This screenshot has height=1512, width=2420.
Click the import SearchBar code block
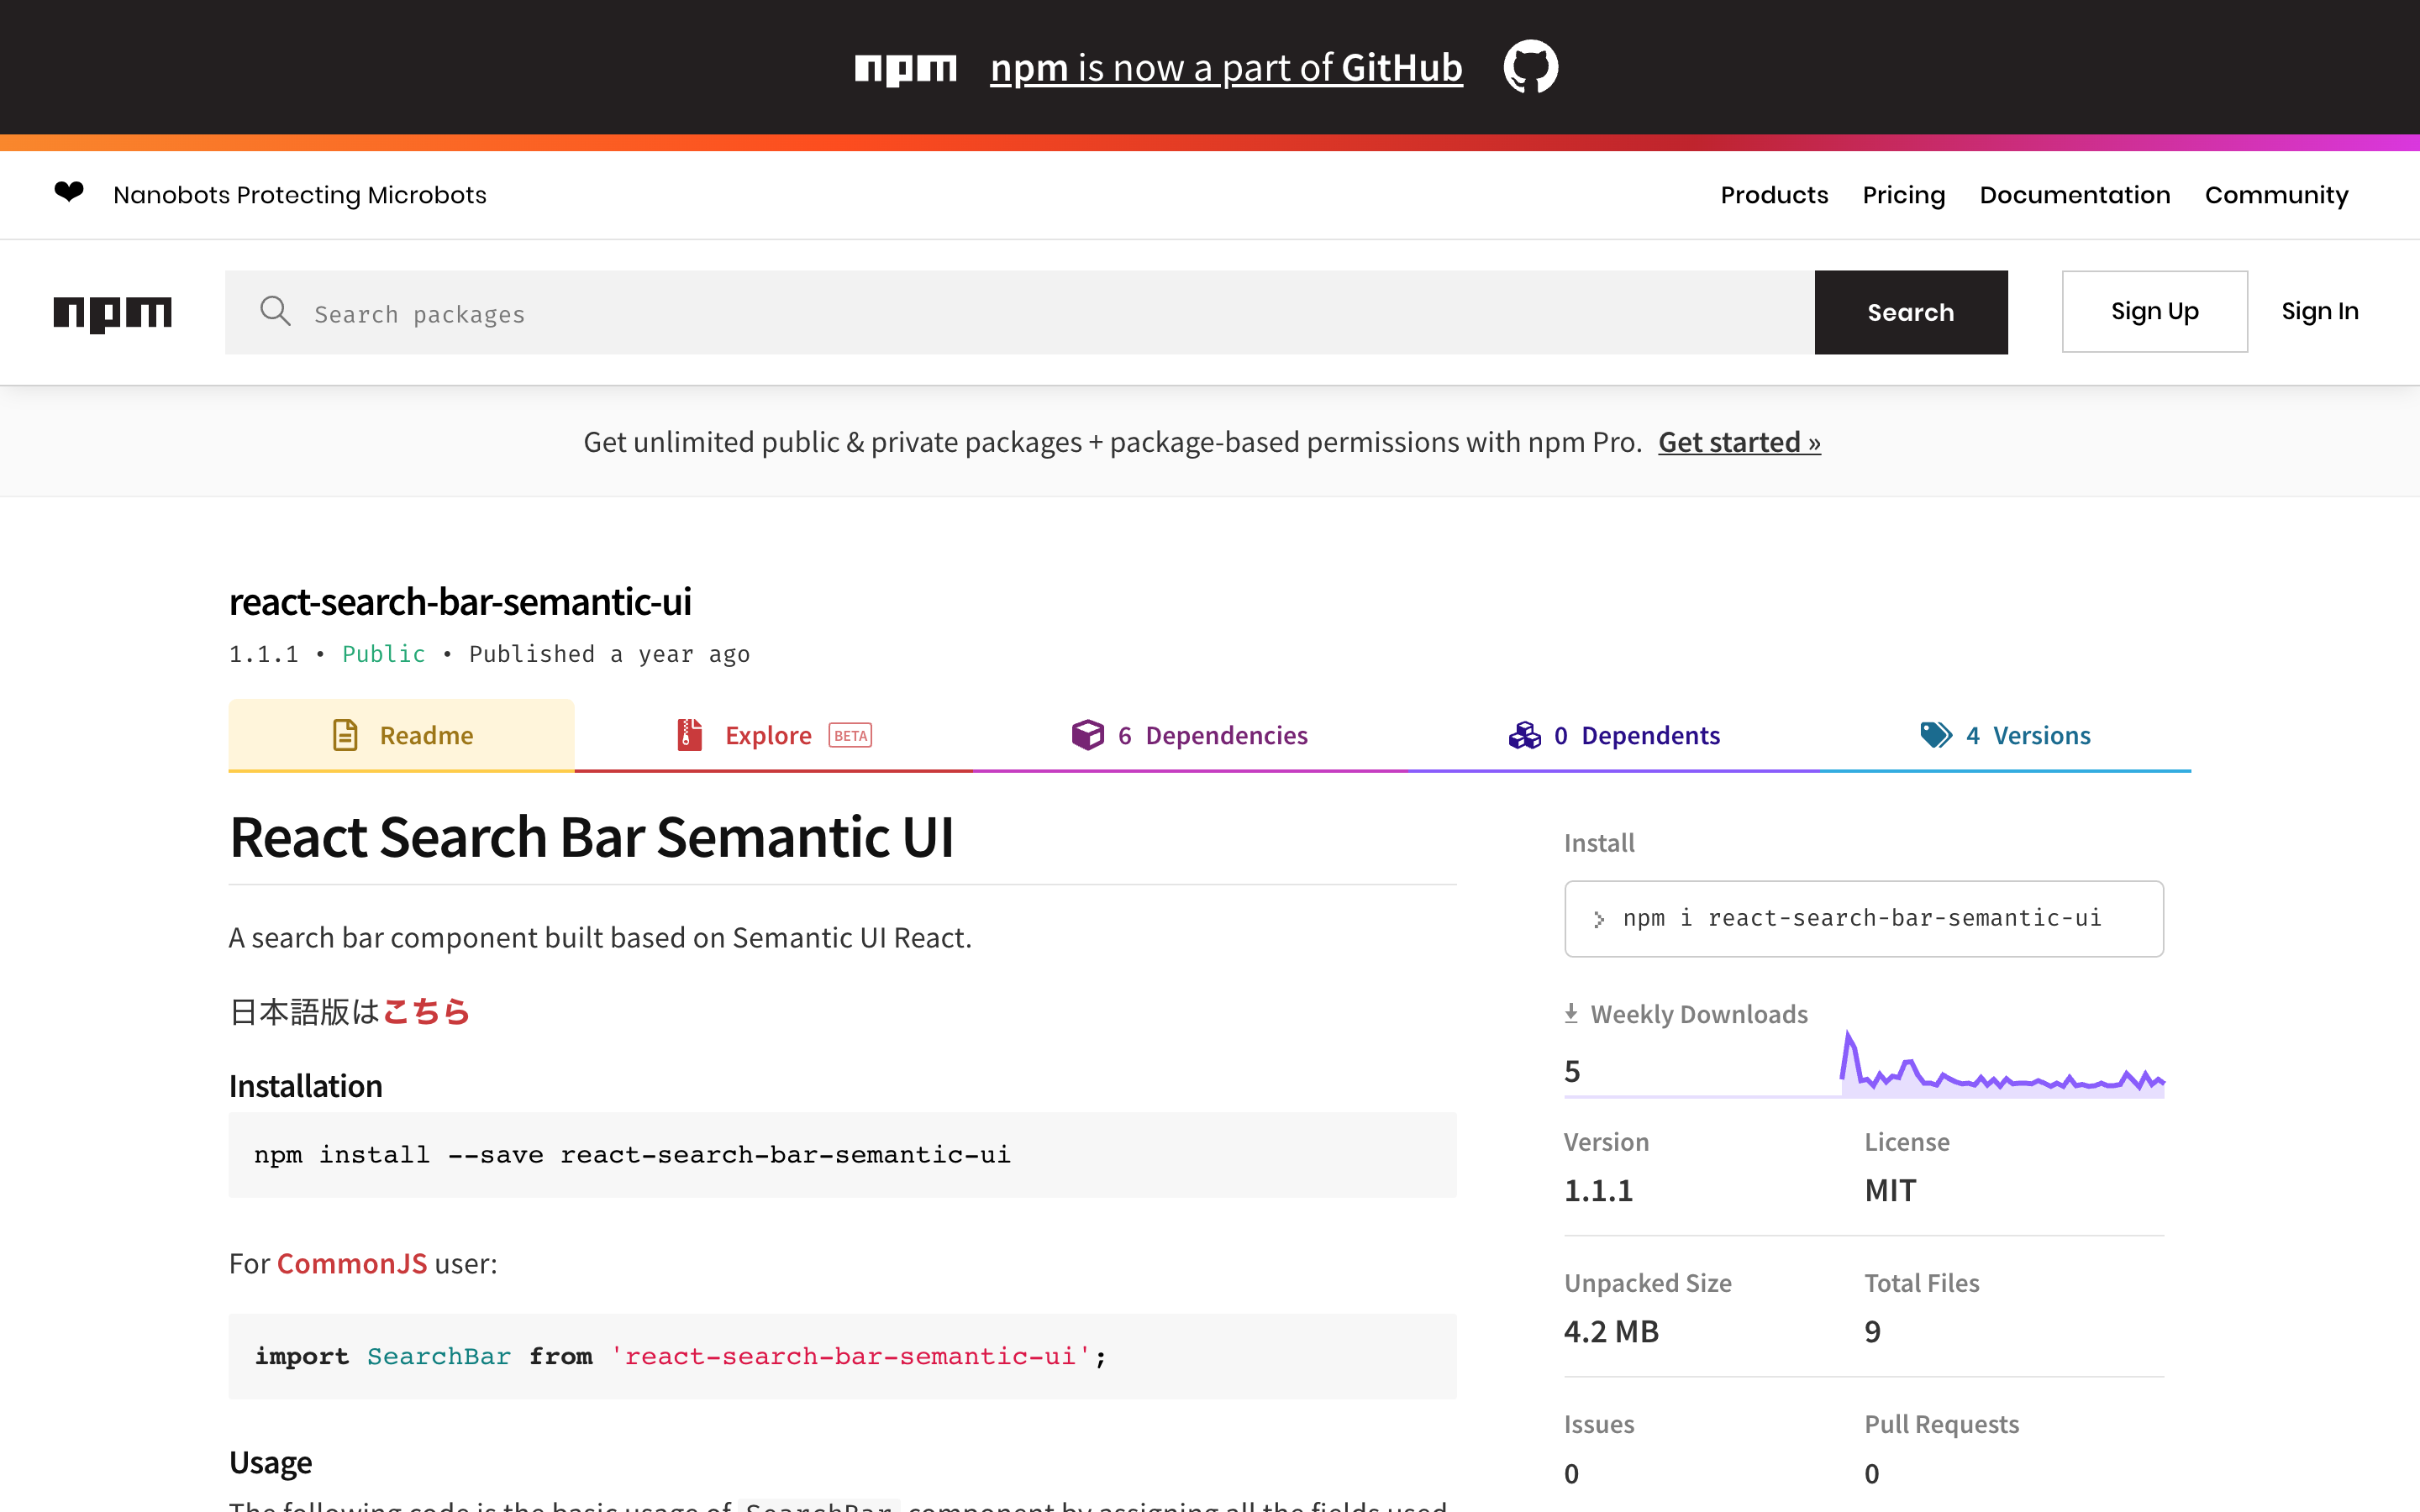(842, 1355)
